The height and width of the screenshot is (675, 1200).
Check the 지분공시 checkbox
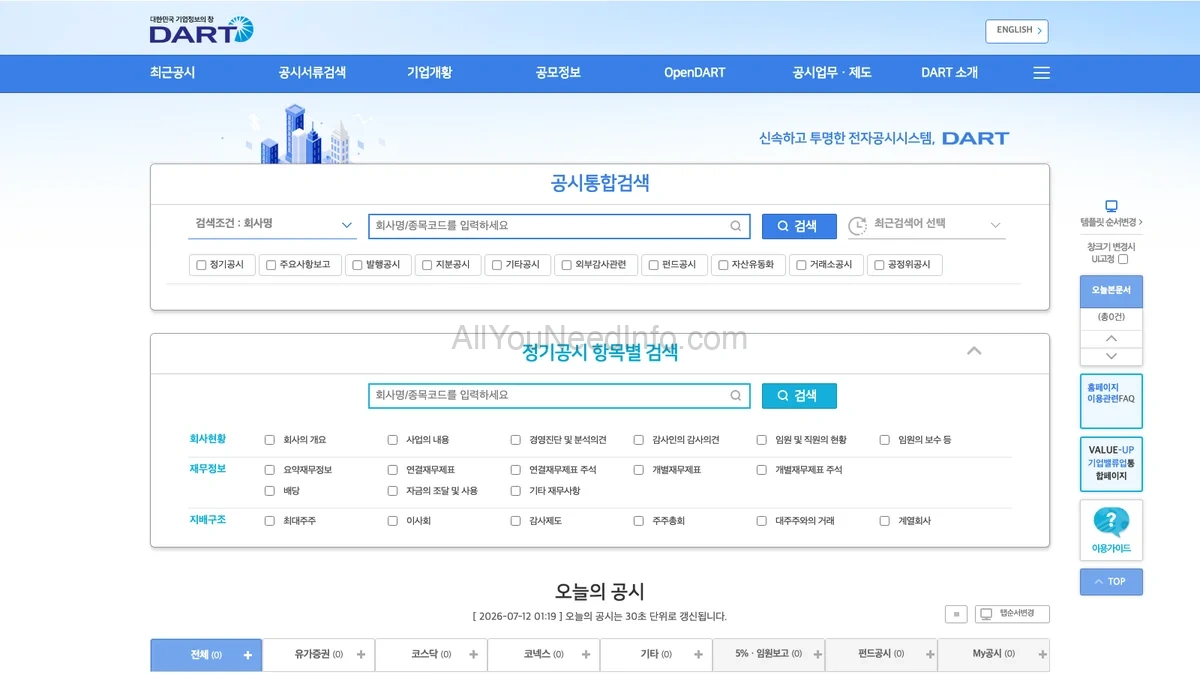coord(427,265)
